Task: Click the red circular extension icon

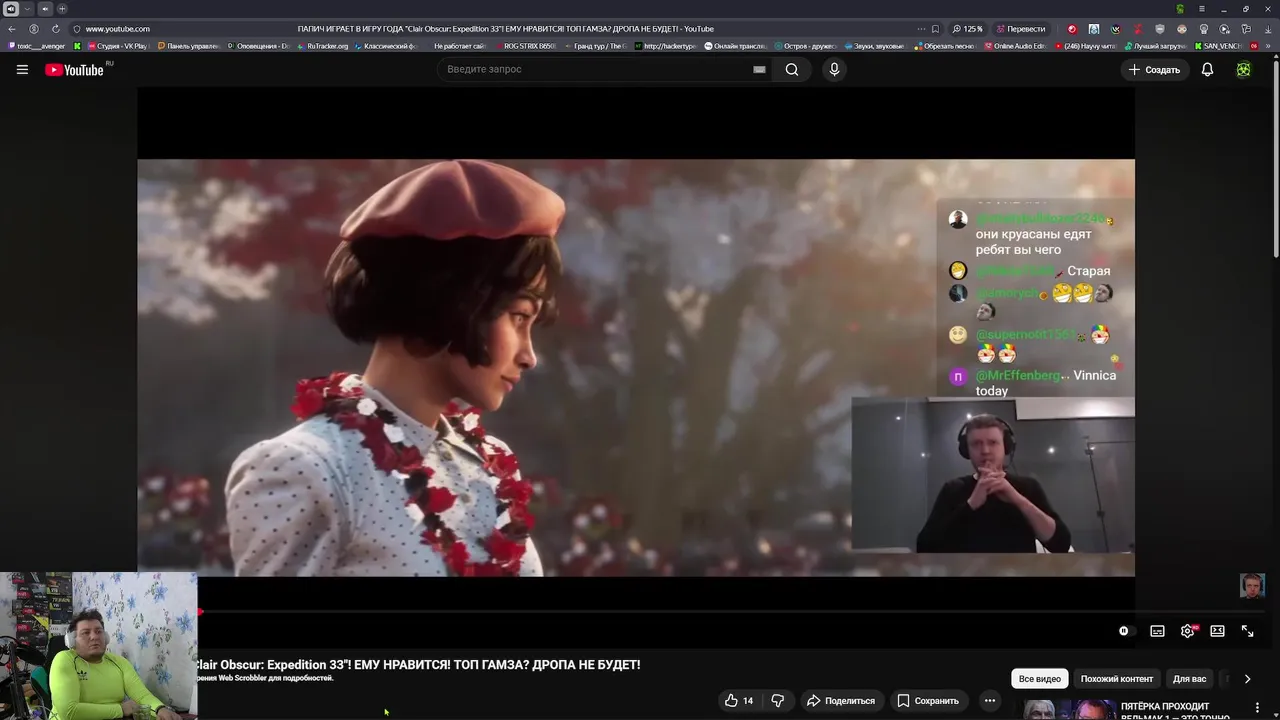Action: coord(1072,29)
